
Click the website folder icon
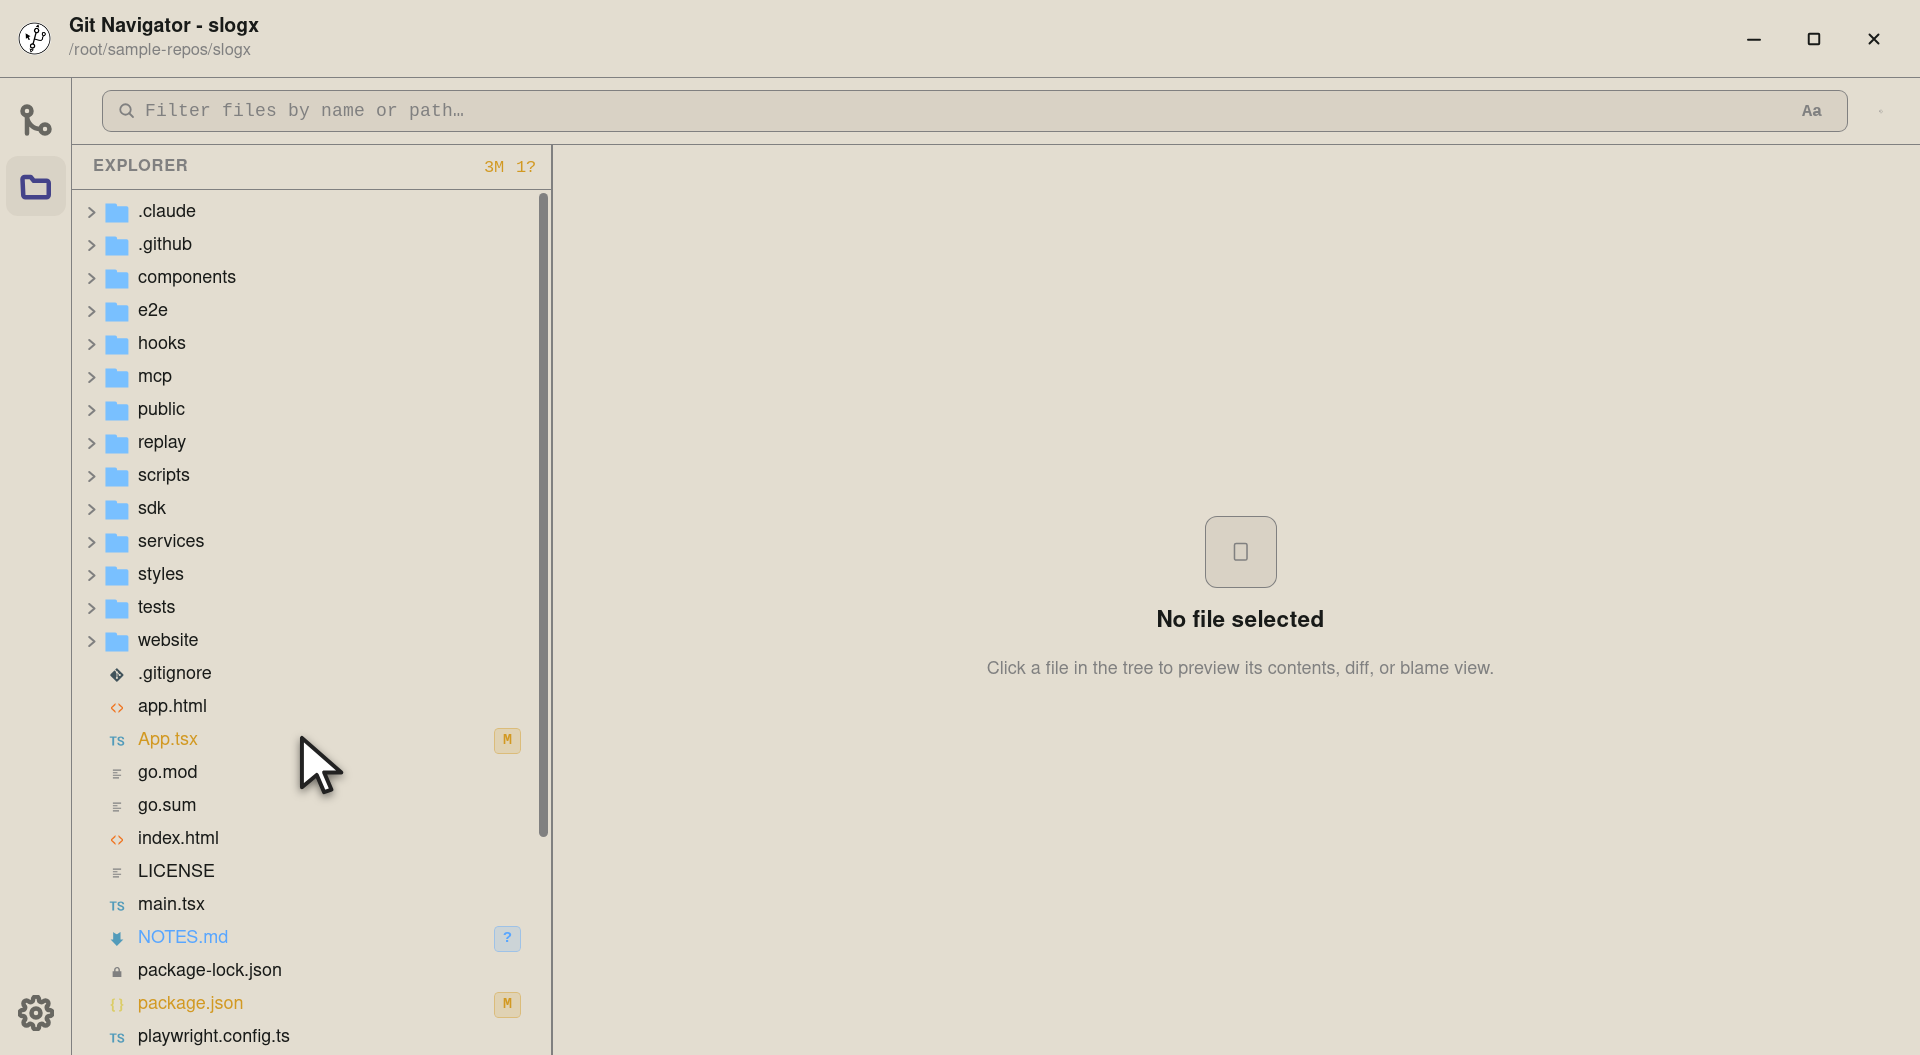point(117,641)
